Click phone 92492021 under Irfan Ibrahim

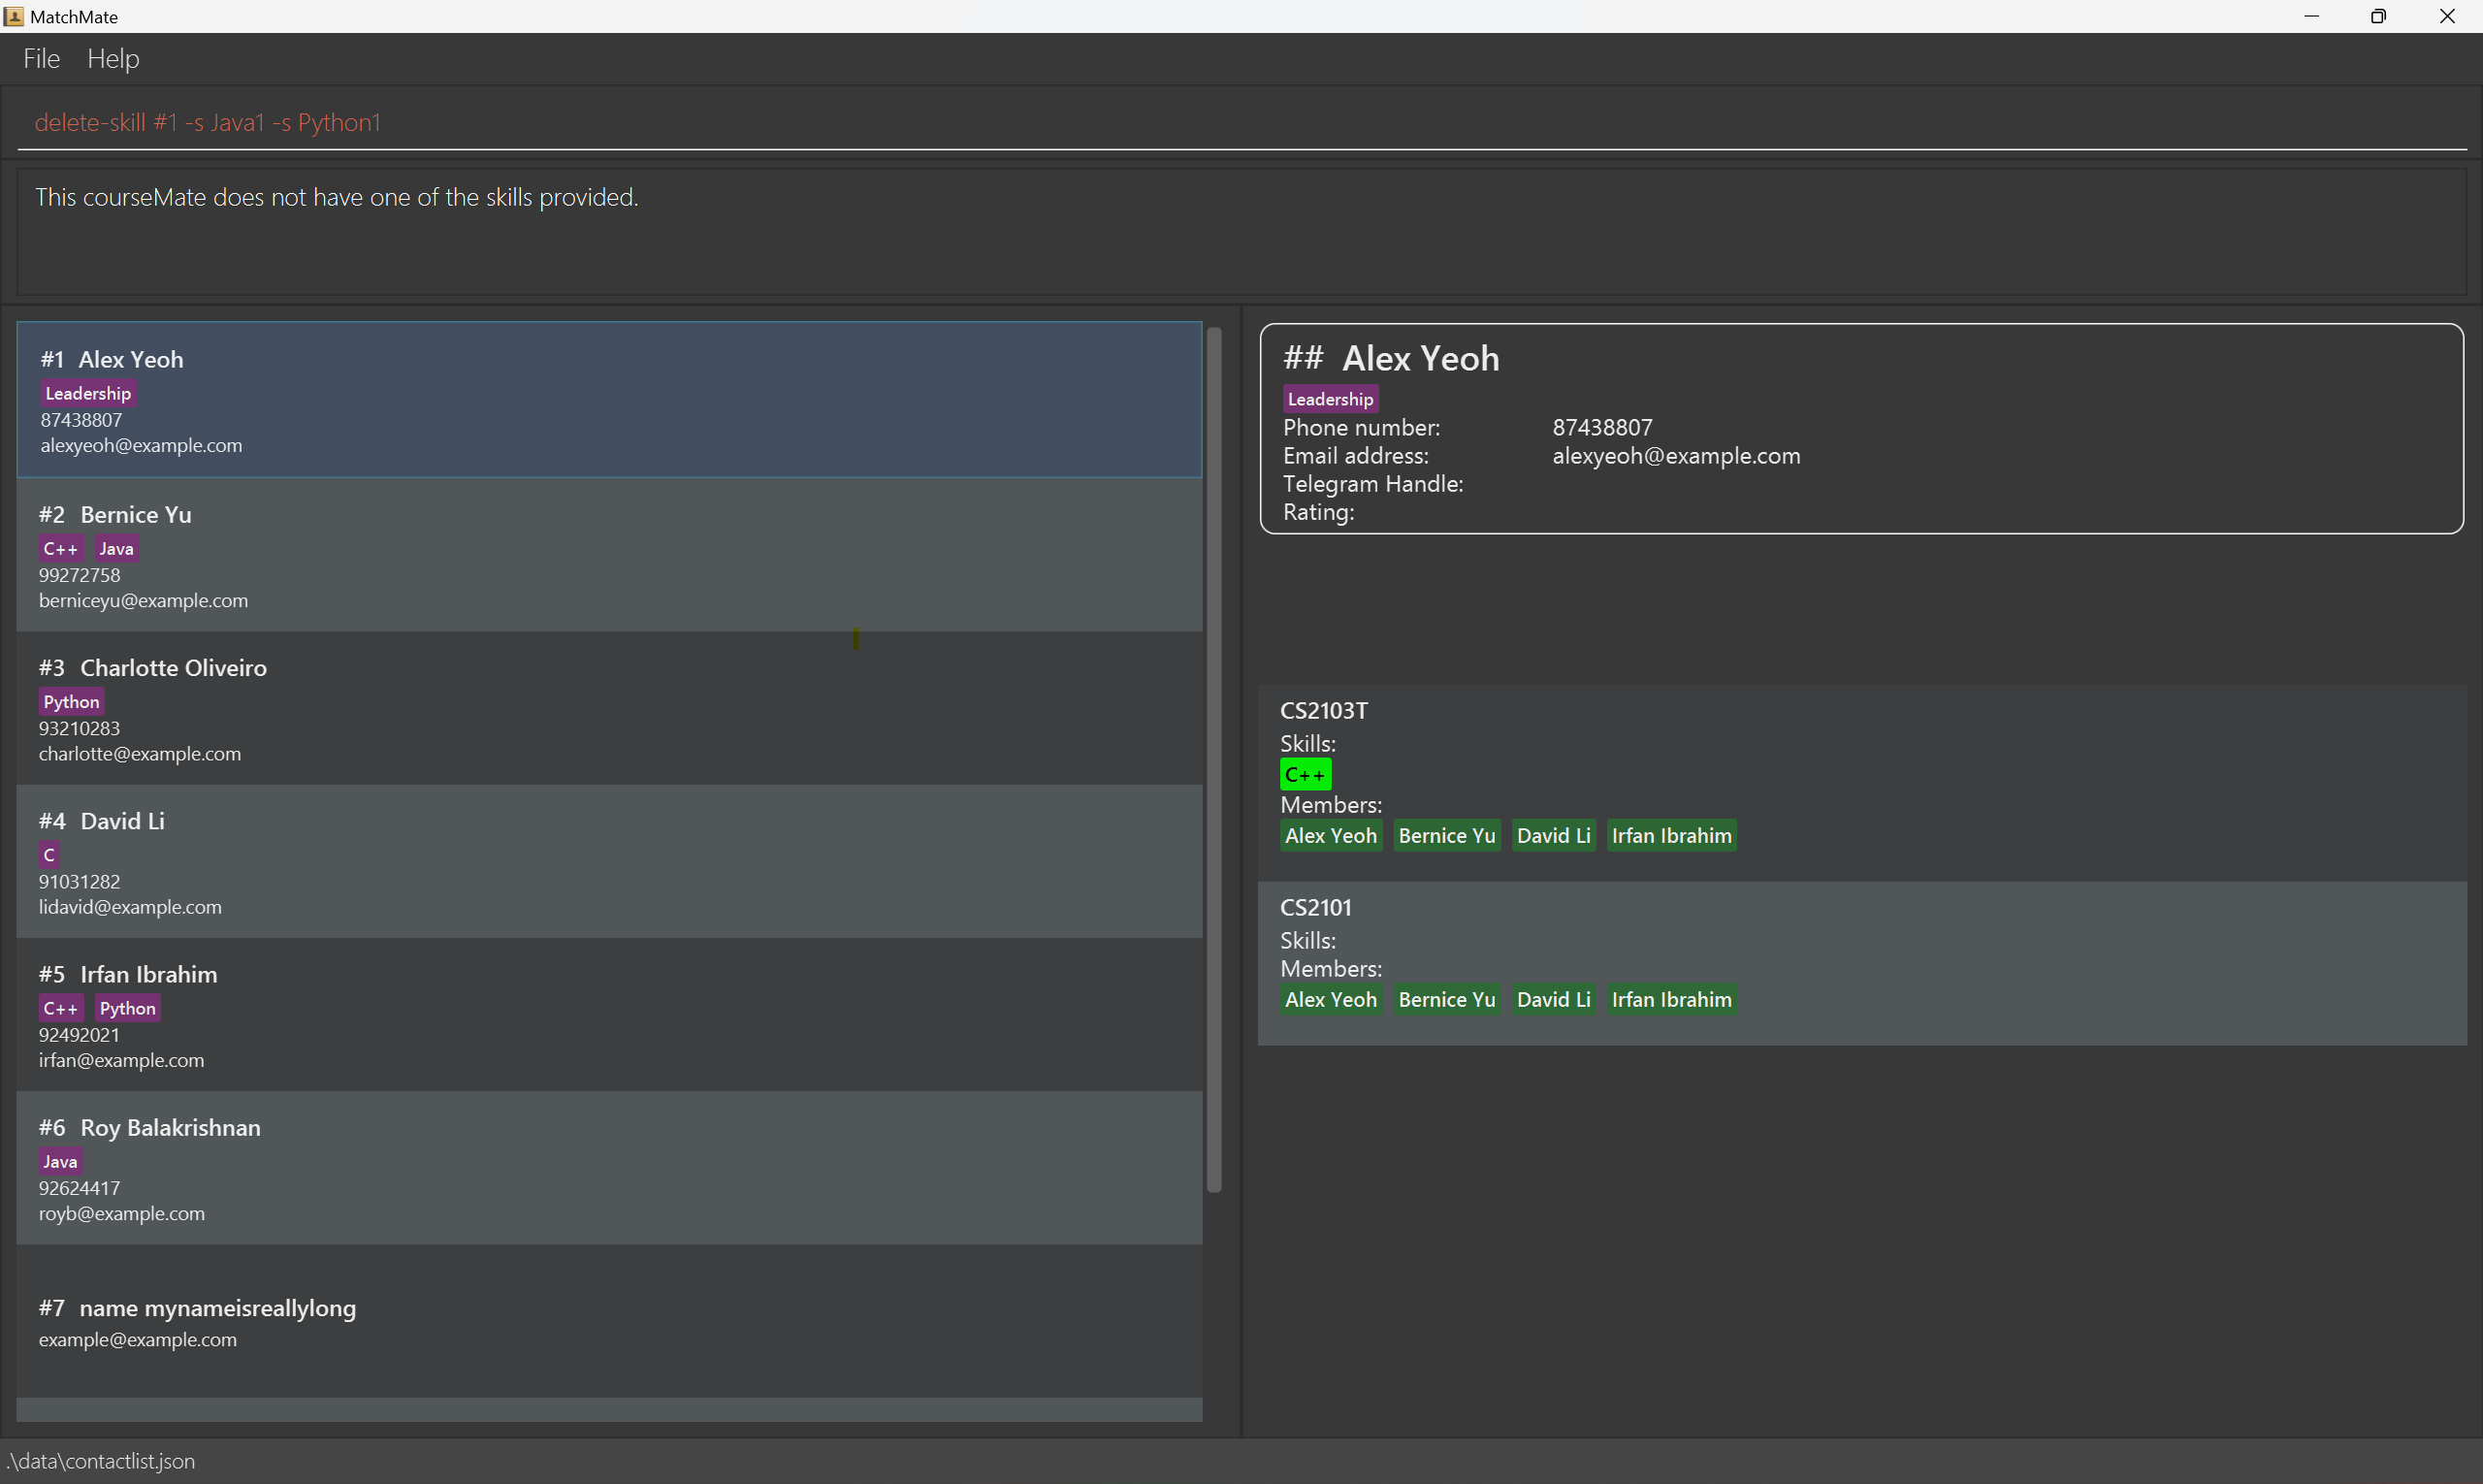coord(79,1035)
